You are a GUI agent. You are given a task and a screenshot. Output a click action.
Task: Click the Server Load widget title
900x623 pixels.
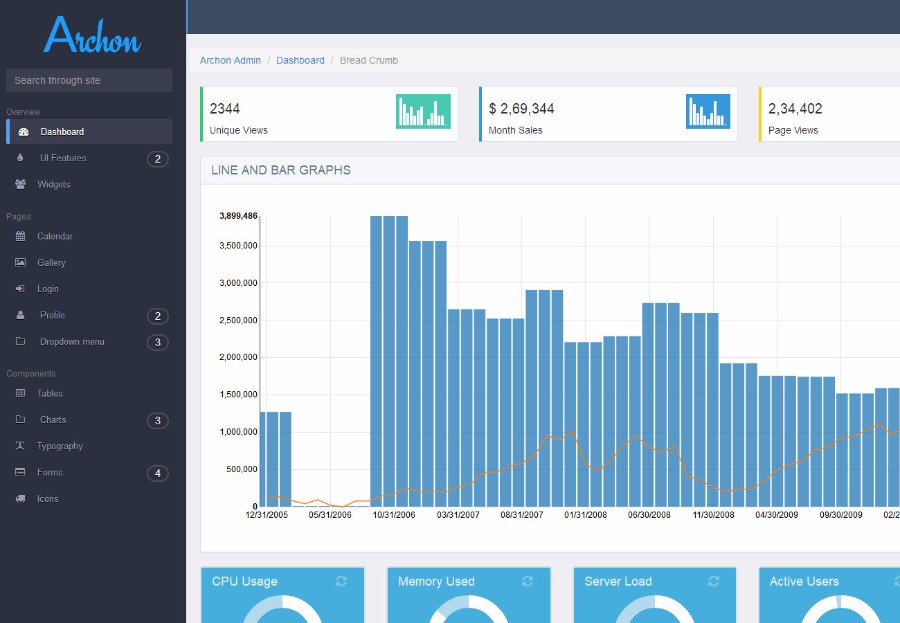618,582
